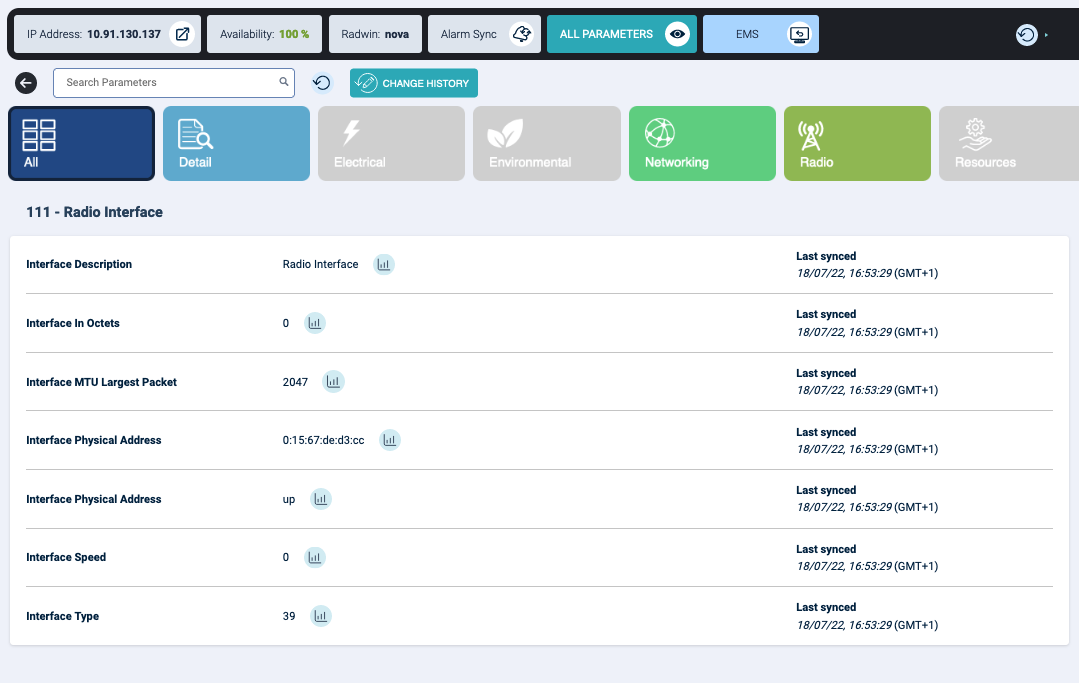Screen dimensions: 1079x683
Task: Click the edit IP address icon
Action: click(182, 34)
